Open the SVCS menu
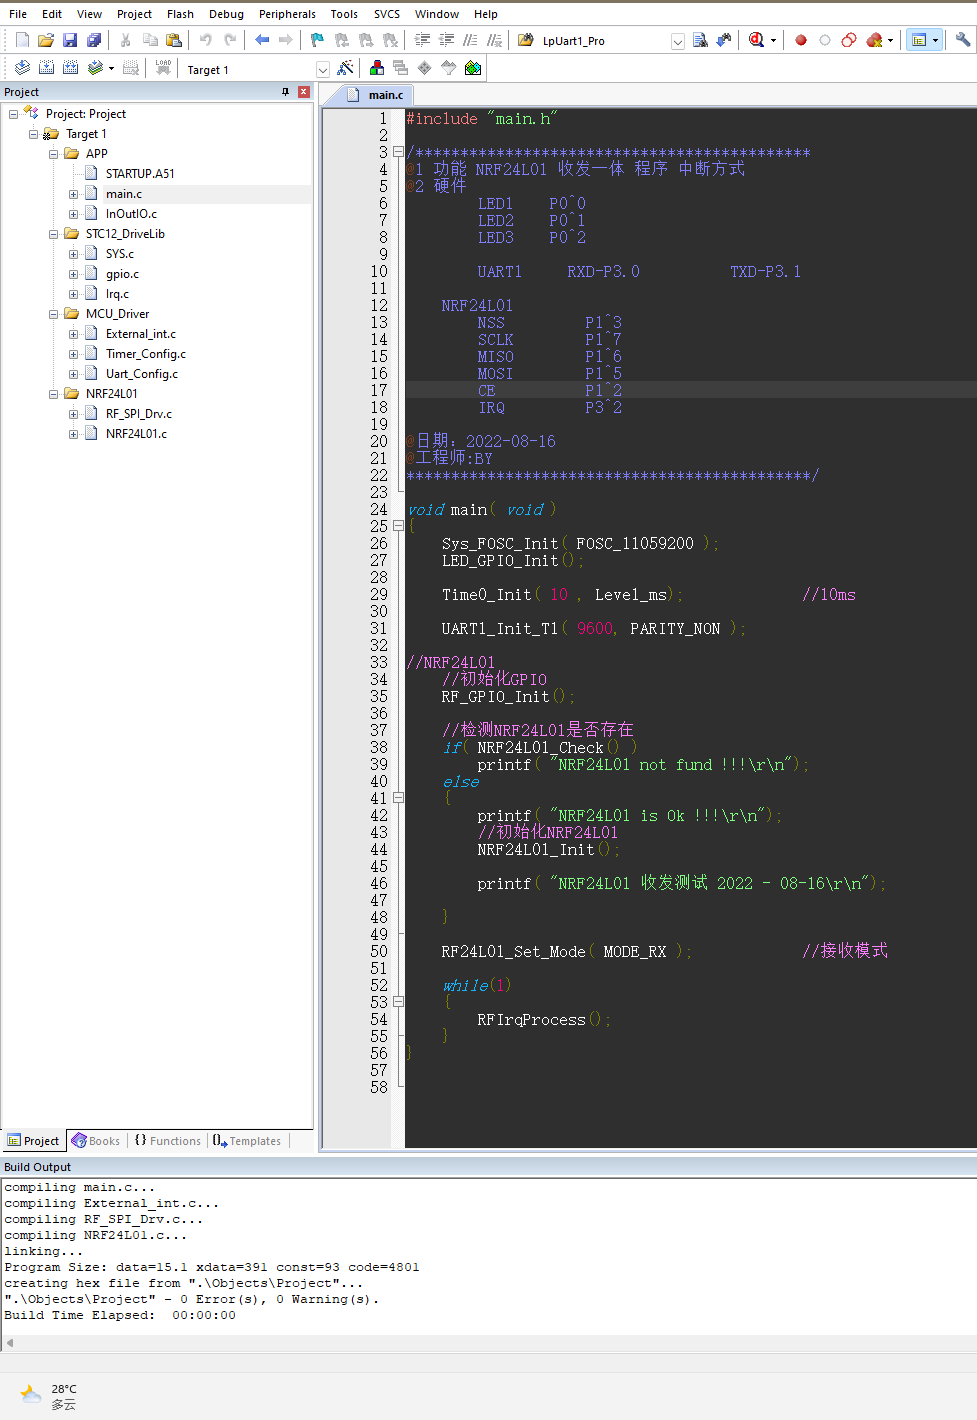Viewport: 977px width, 1420px height. (387, 14)
